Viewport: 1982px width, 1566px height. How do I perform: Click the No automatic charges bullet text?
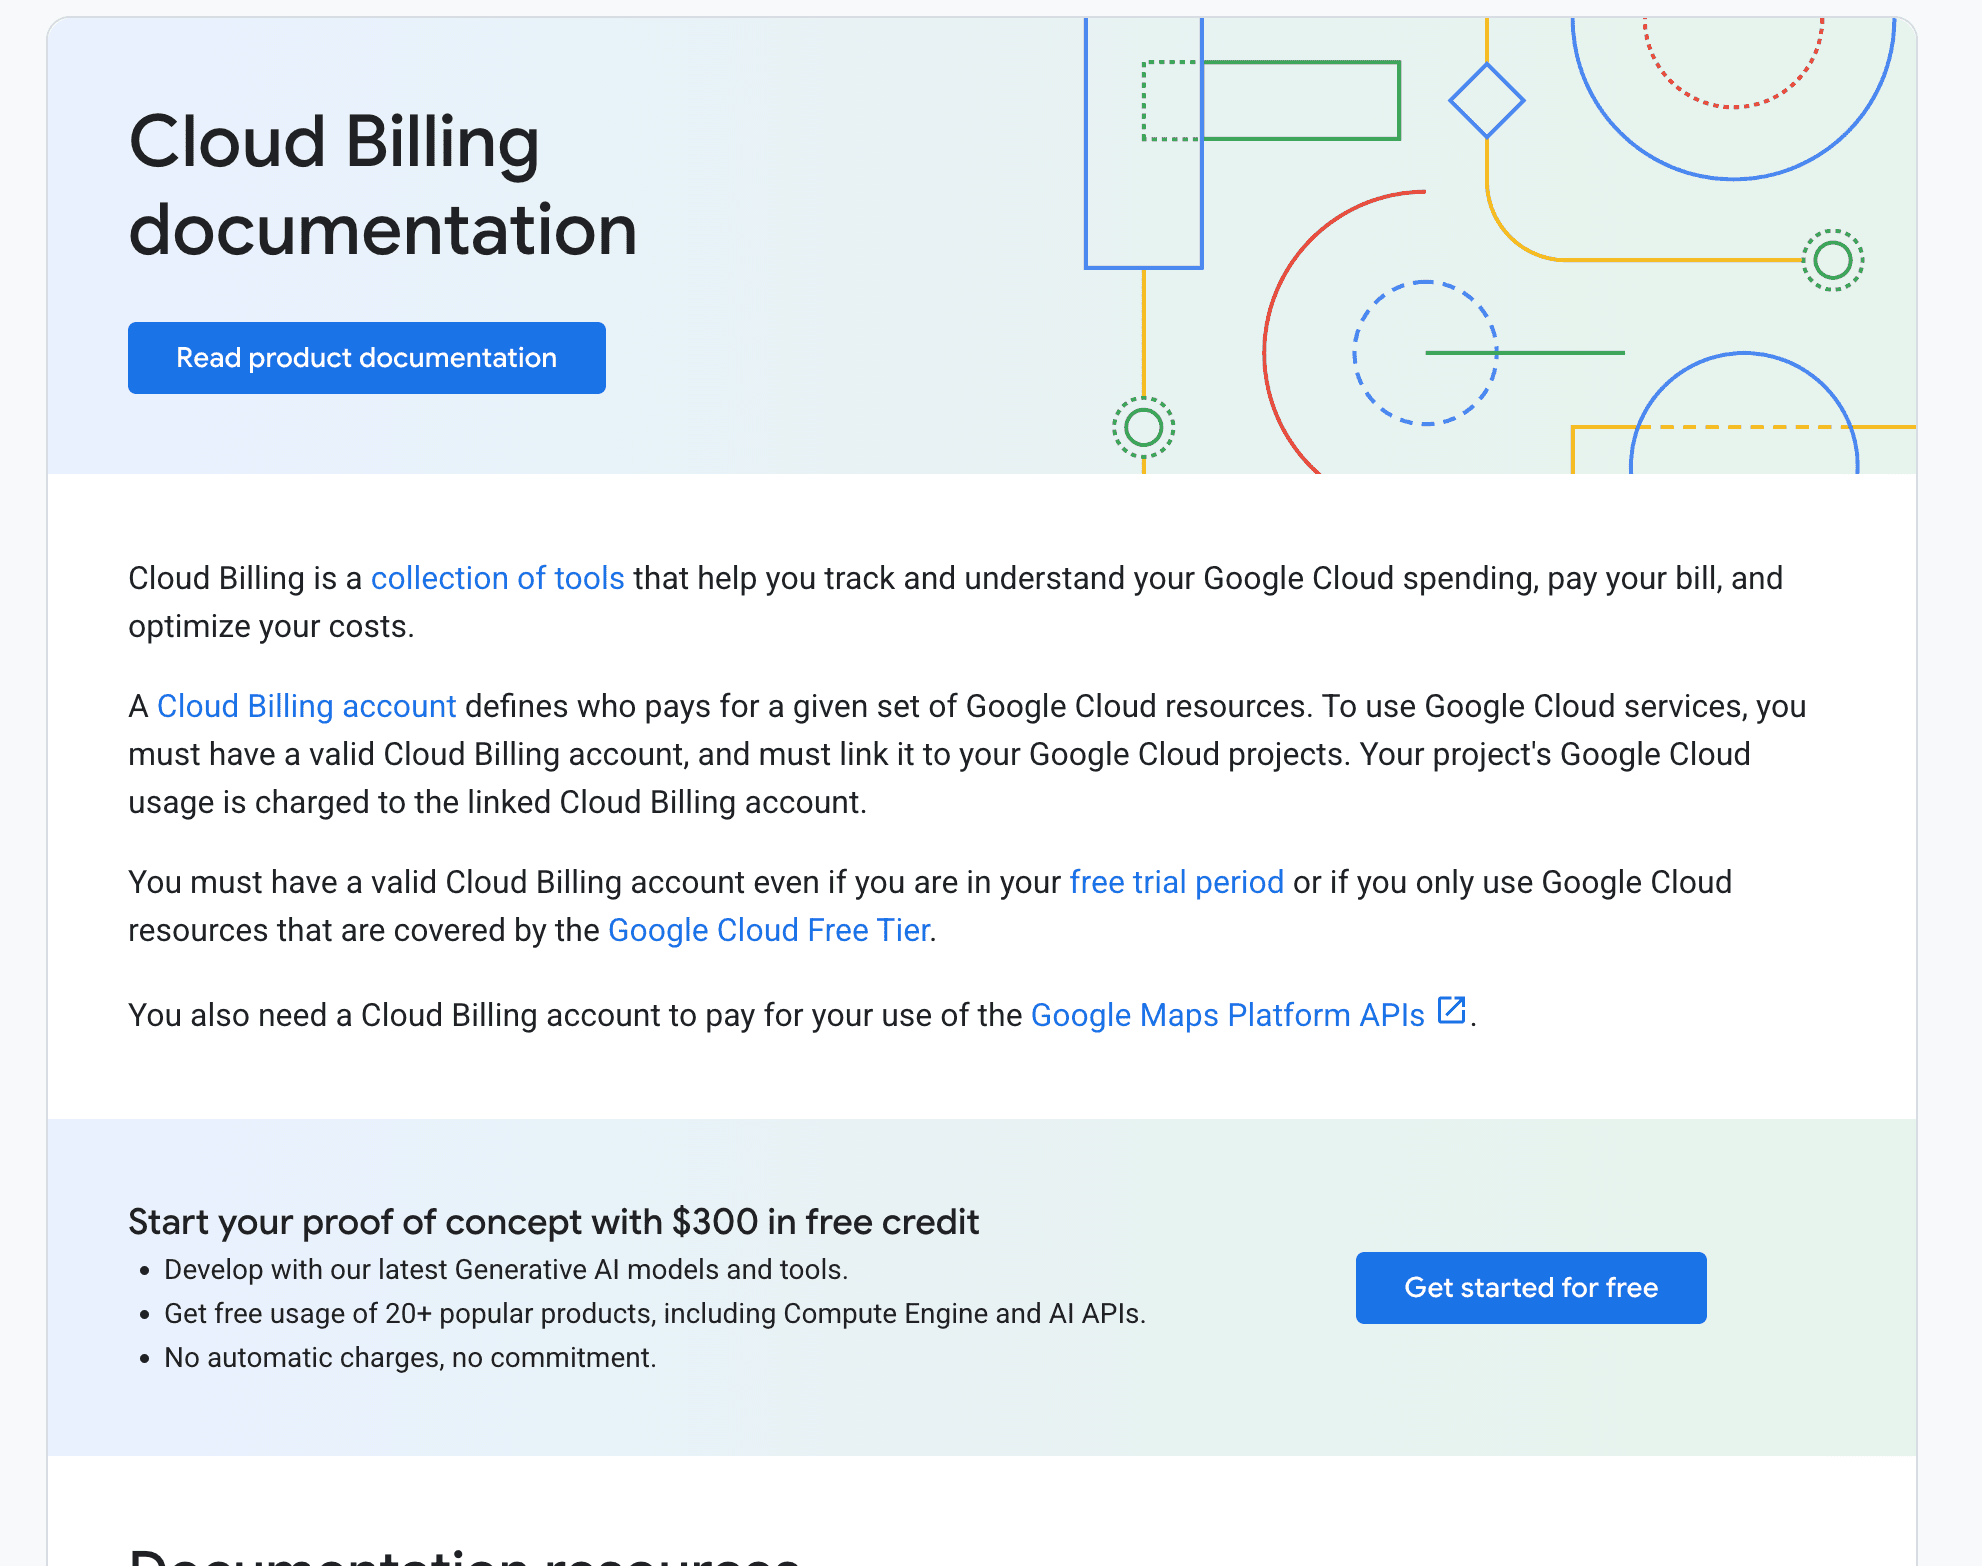point(410,1358)
